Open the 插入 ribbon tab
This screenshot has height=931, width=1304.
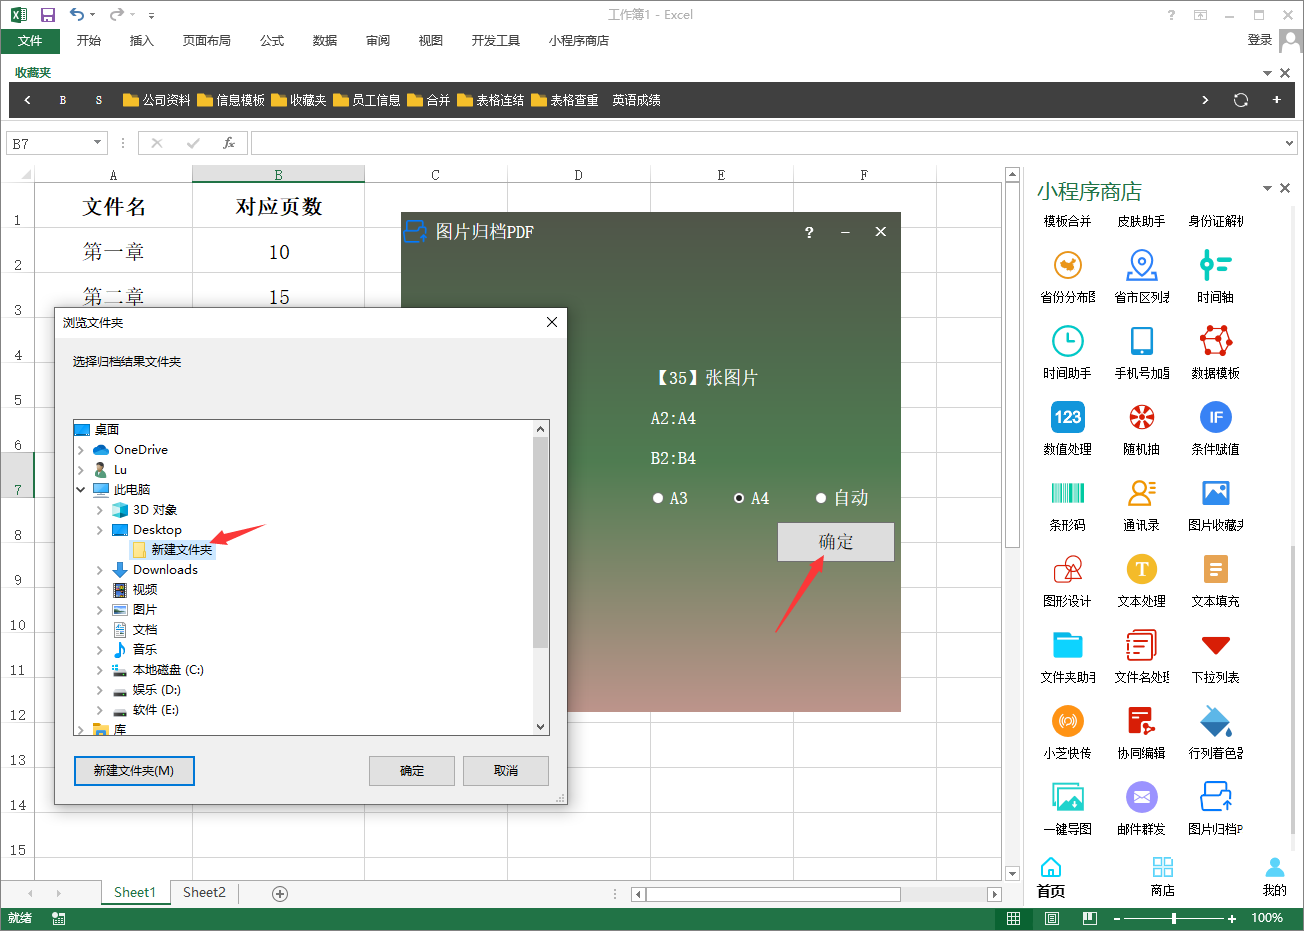pyautogui.click(x=142, y=41)
